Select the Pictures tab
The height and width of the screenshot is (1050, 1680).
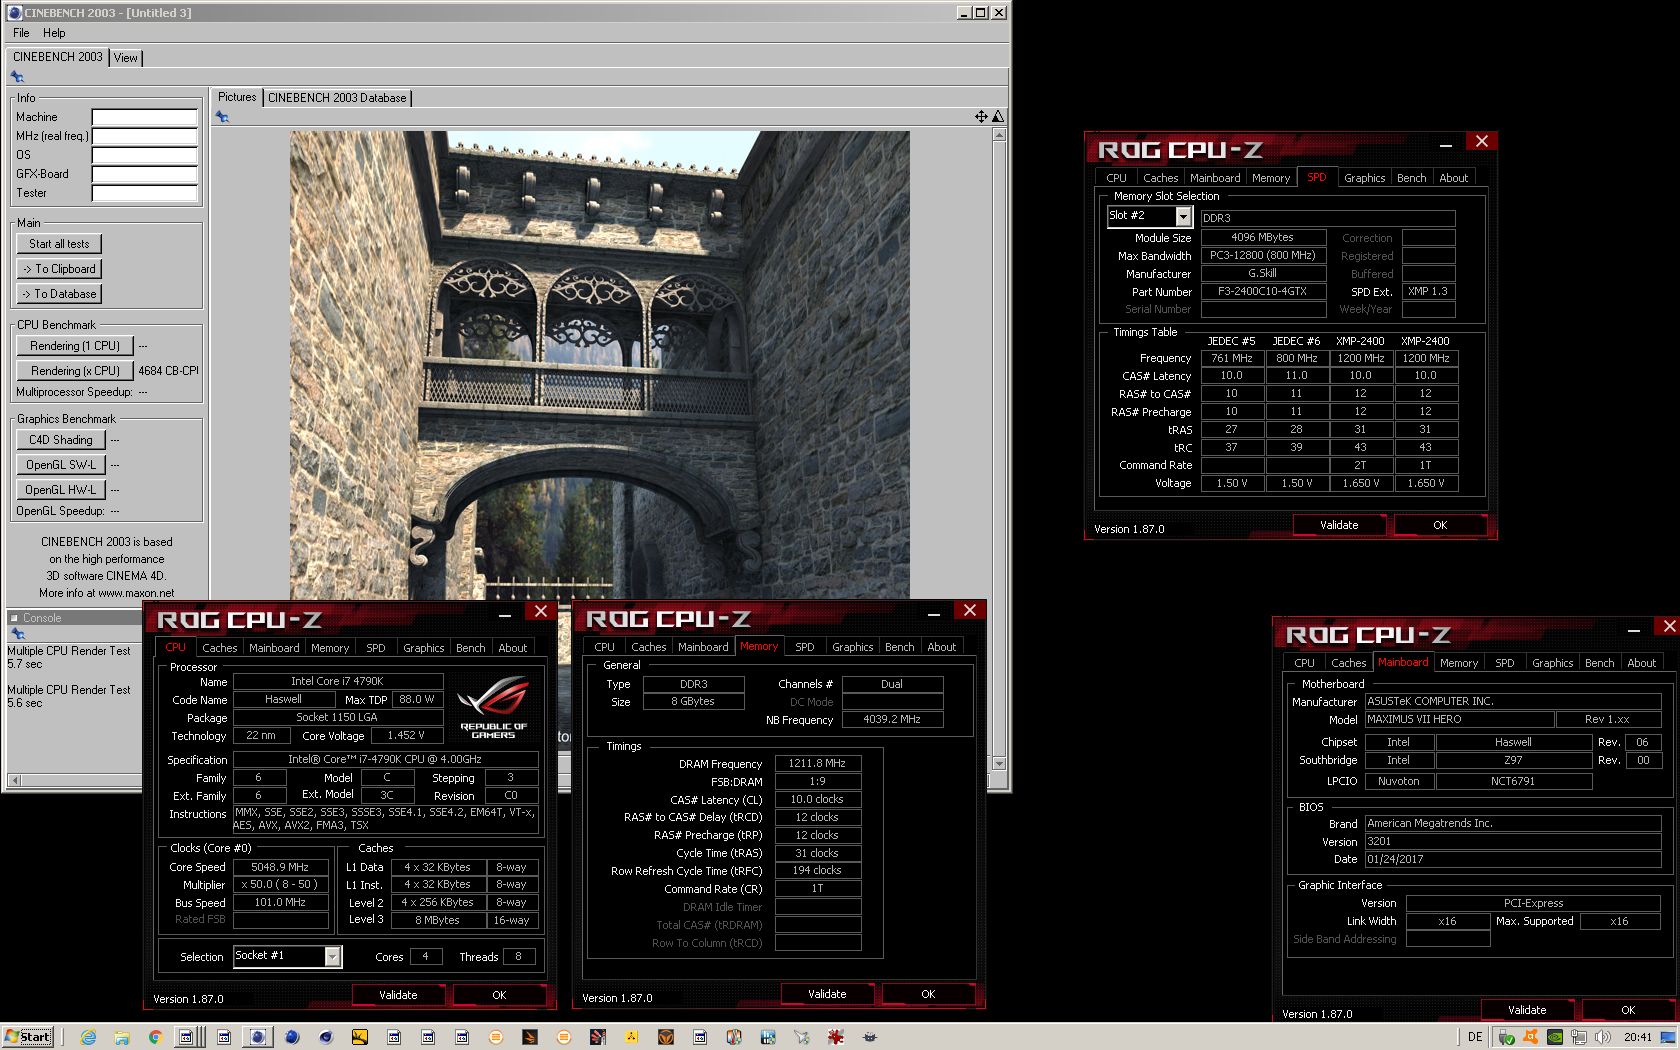pyautogui.click(x=237, y=97)
